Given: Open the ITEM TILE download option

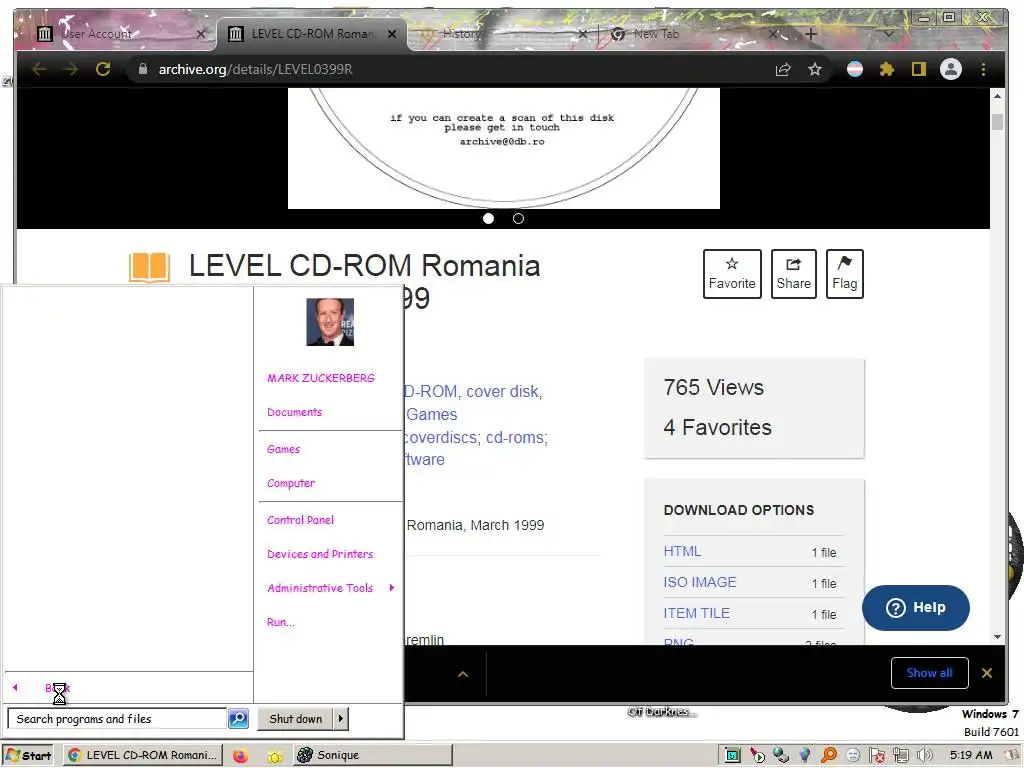Looking at the screenshot, I should (x=696, y=613).
